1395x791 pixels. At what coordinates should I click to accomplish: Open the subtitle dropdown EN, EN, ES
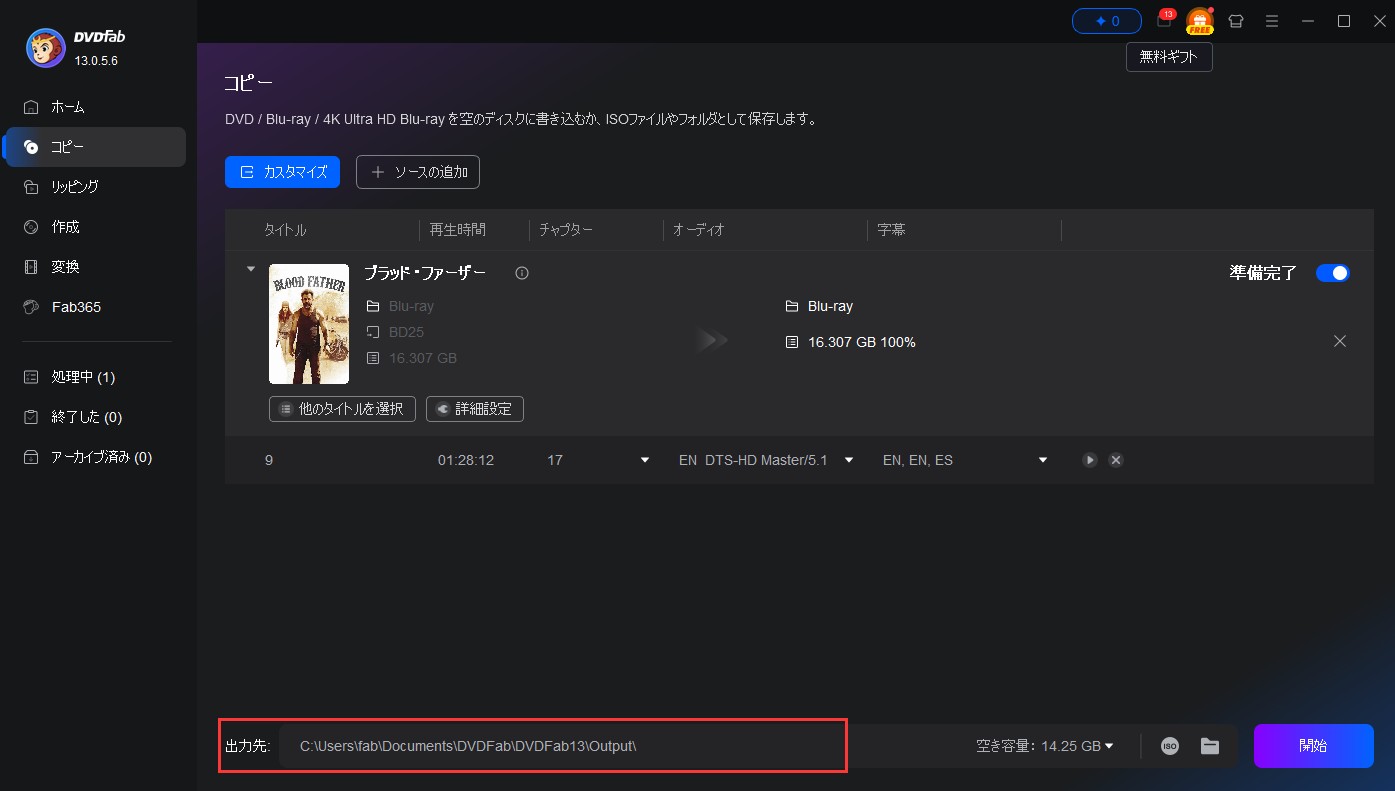1043,460
